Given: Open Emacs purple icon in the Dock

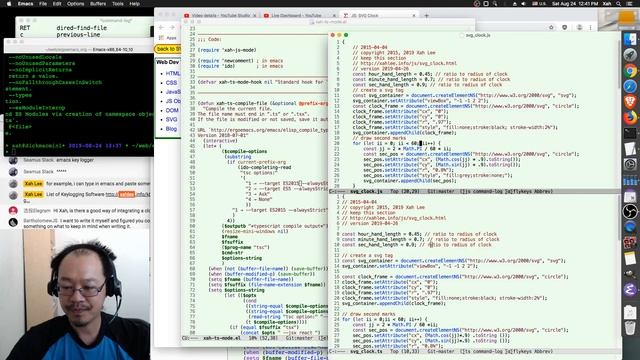Looking at the screenshot, I should tap(630, 289).
